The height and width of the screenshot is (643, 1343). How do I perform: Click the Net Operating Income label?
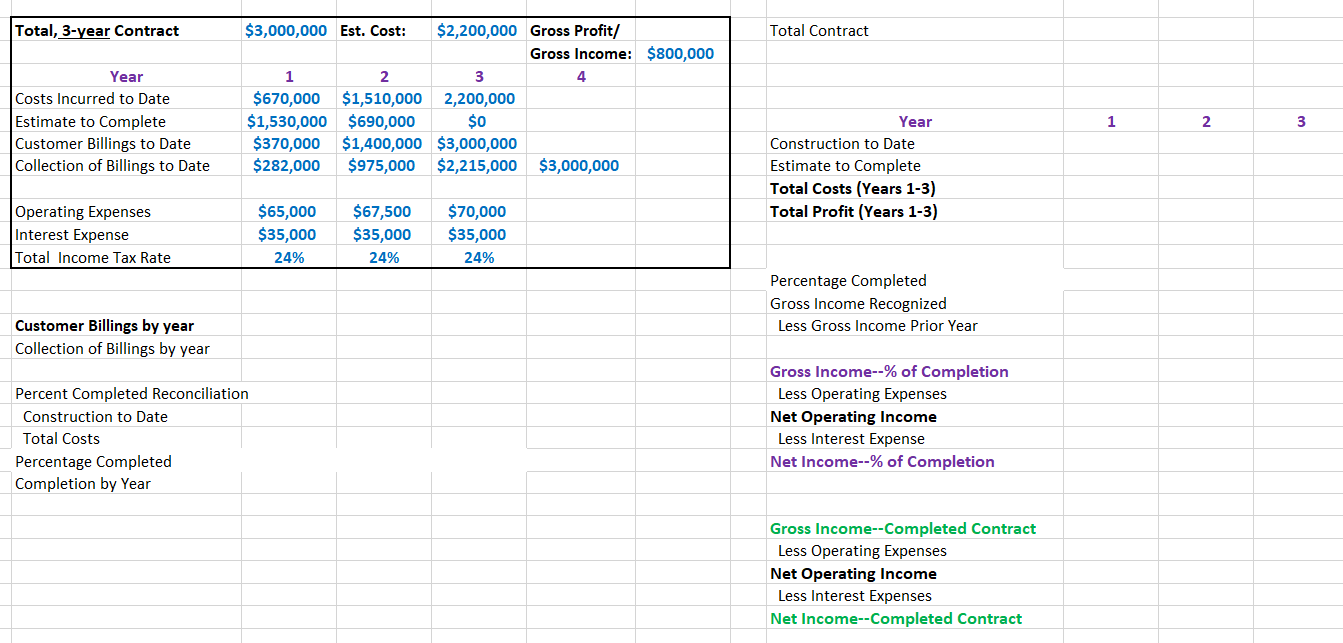point(852,416)
